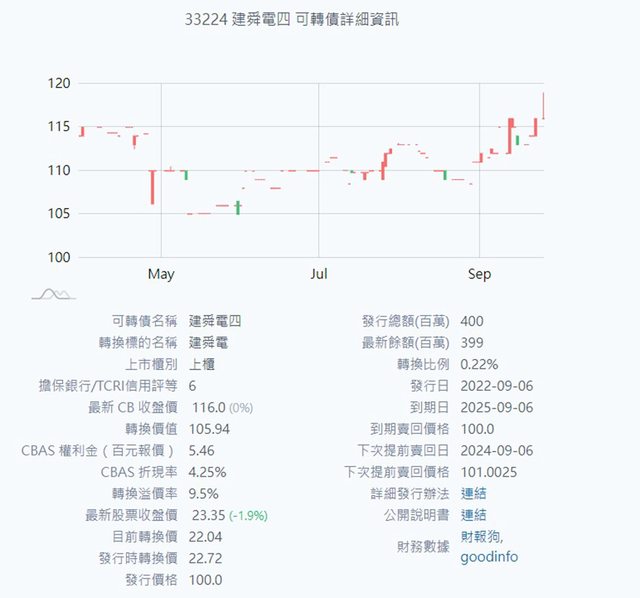Click the long red candlestick just before May
This screenshot has width=640, height=598.
pos(152,187)
